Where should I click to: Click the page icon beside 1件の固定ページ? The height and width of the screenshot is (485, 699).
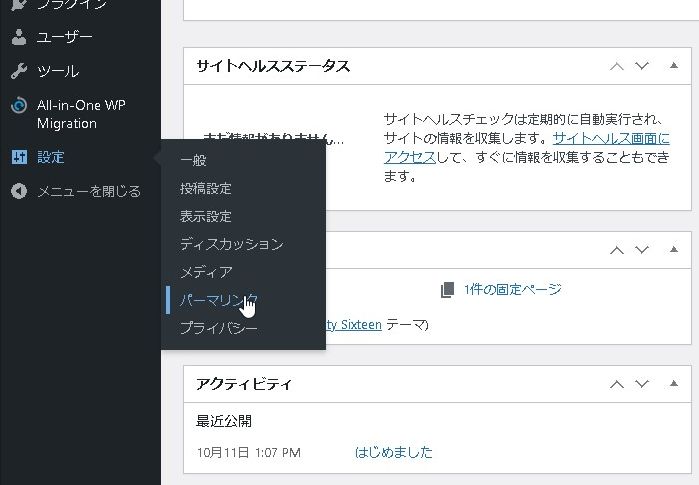(x=447, y=290)
